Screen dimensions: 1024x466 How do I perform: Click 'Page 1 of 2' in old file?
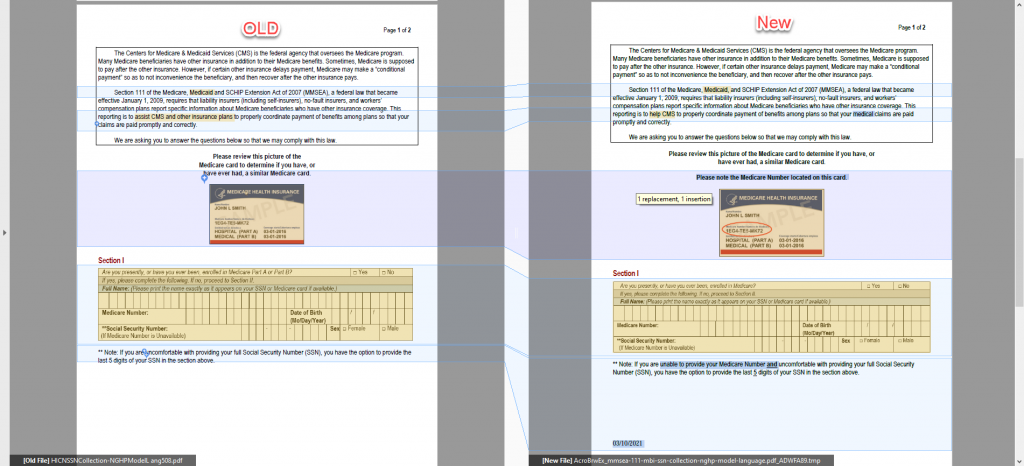coord(397,30)
